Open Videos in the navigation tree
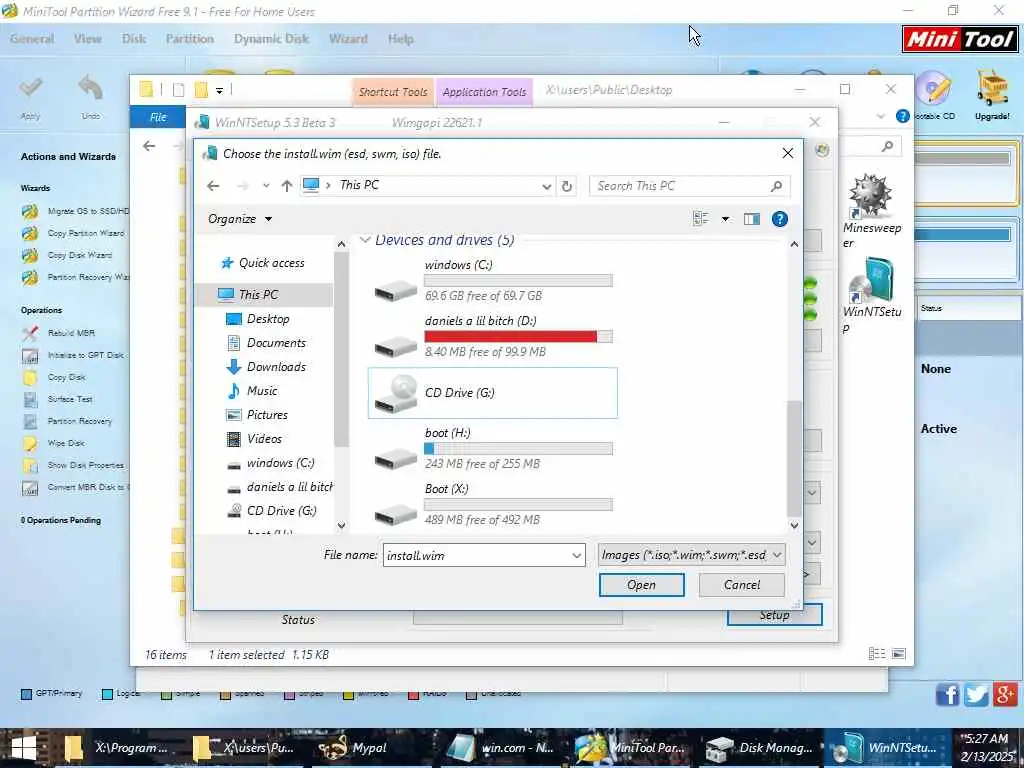1024x768 pixels. tap(257, 440)
